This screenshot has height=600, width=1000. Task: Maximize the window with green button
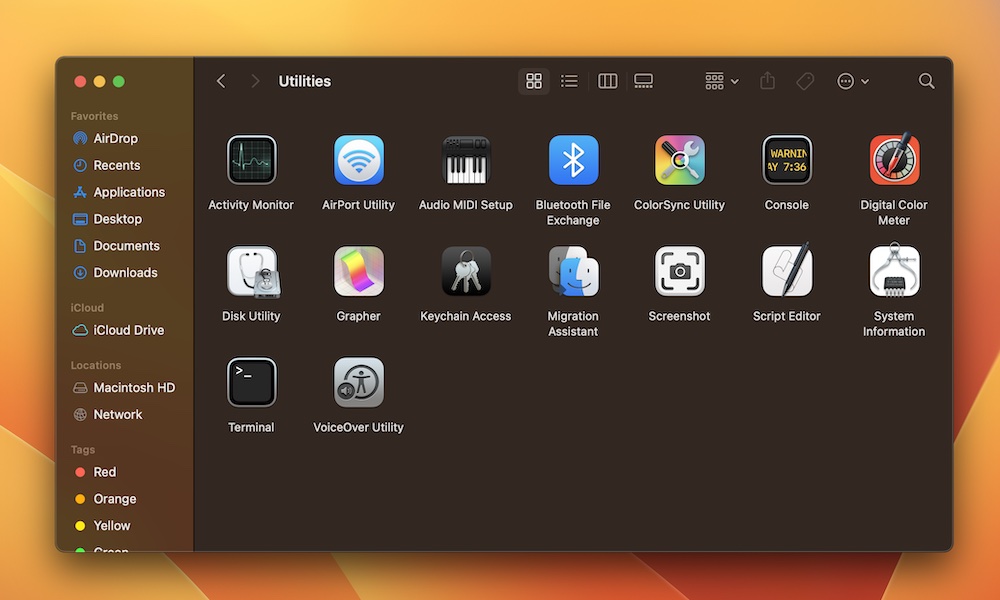tap(119, 81)
